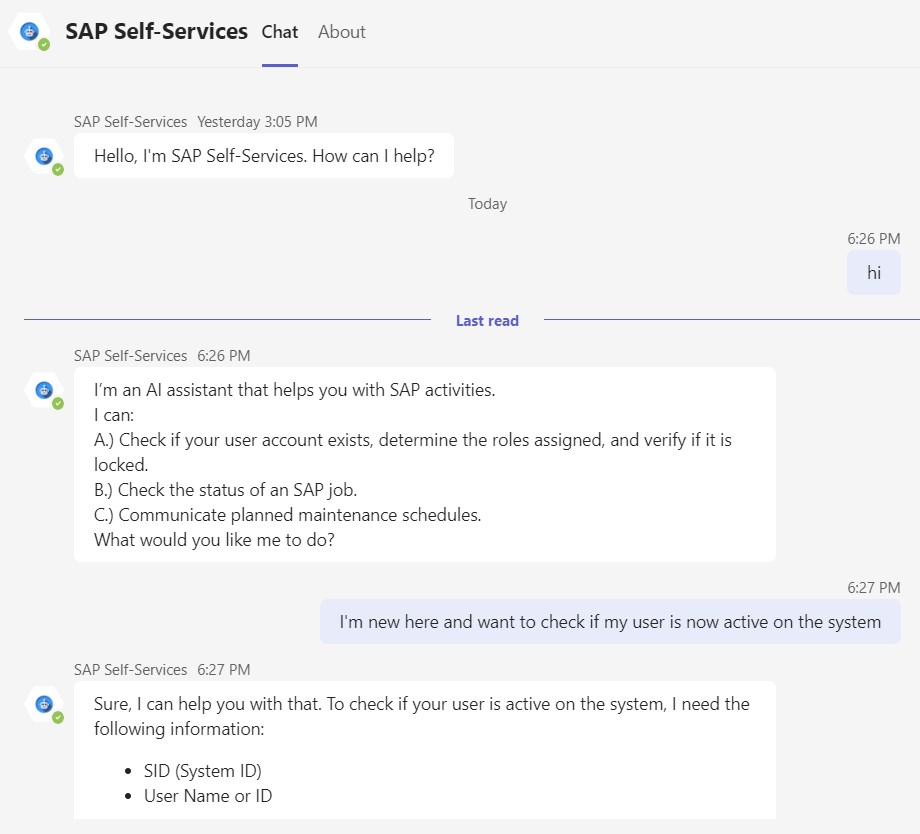Viewport: 920px width, 834px height.
Task: Select the 'I'm new here and want to check' message
Action: (x=610, y=622)
